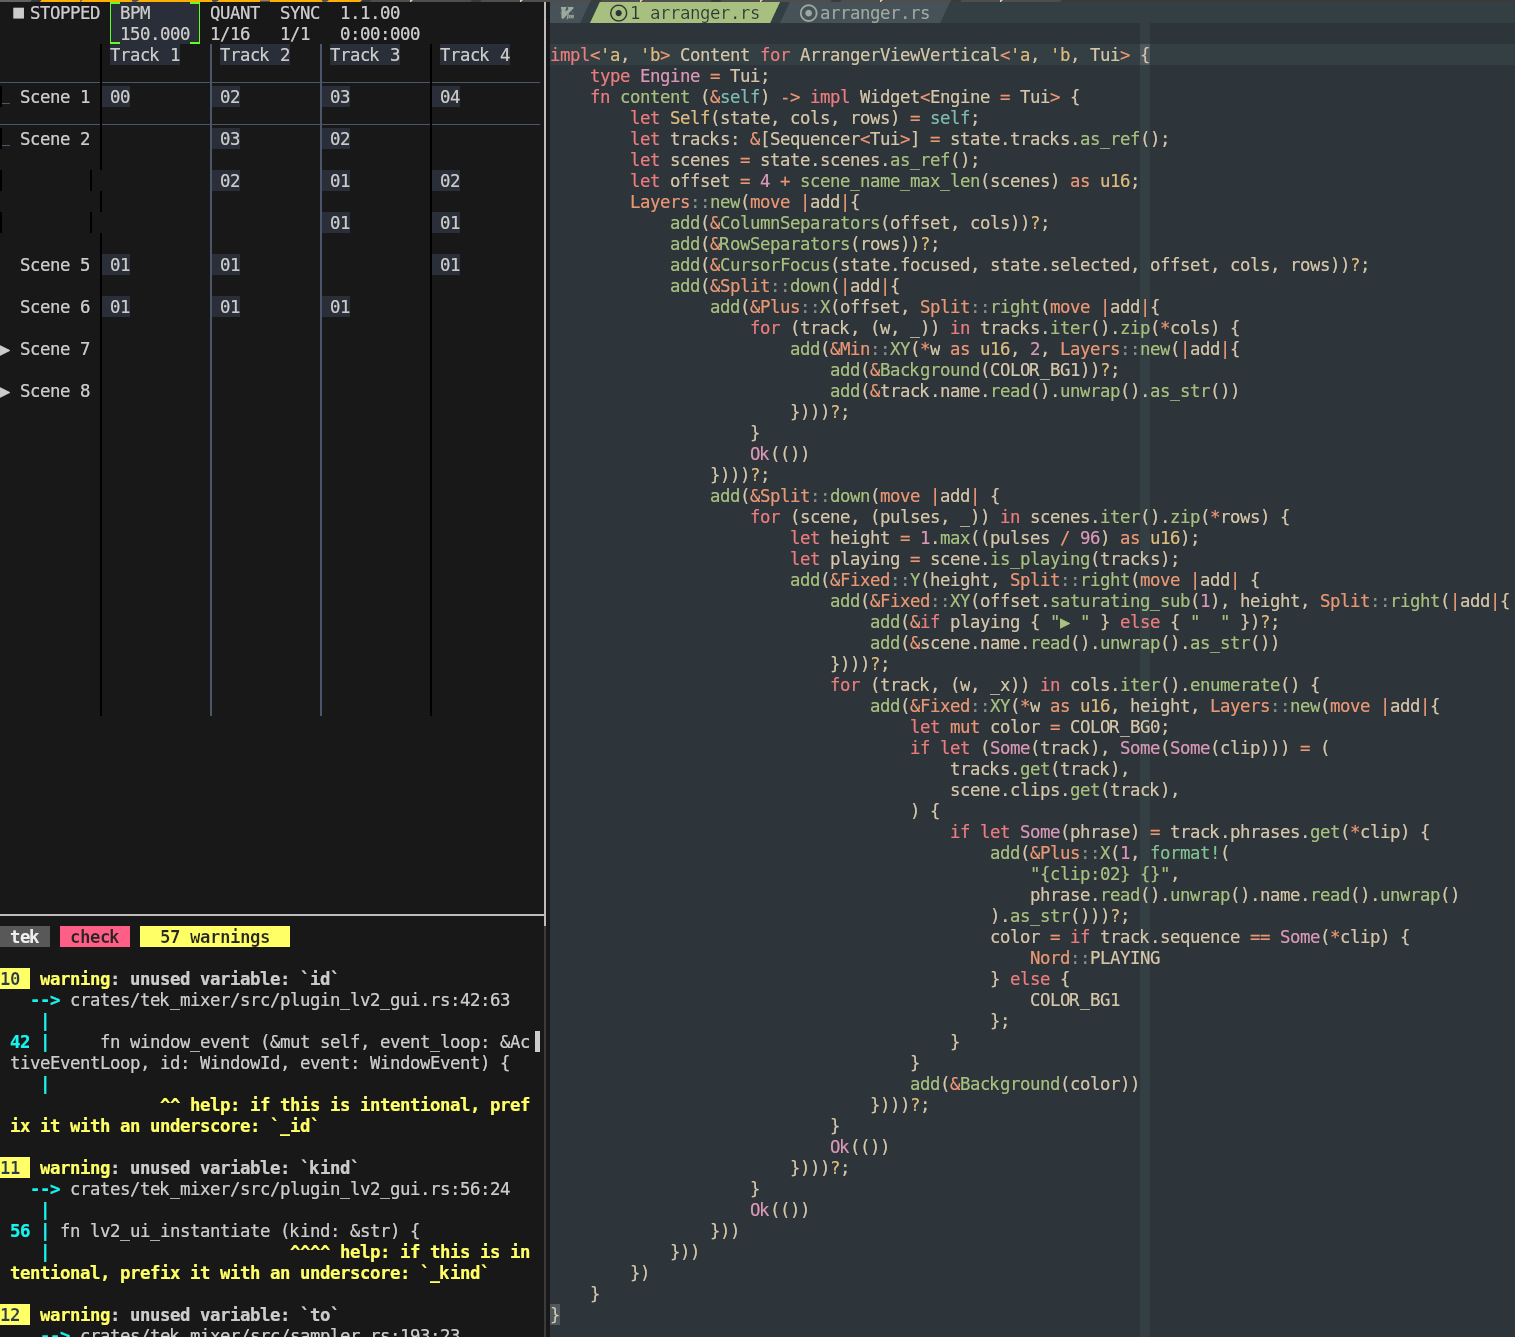Click clip 02 in Scene 1, Track 2
This screenshot has width=1515, height=1337.
coord(230,97)
